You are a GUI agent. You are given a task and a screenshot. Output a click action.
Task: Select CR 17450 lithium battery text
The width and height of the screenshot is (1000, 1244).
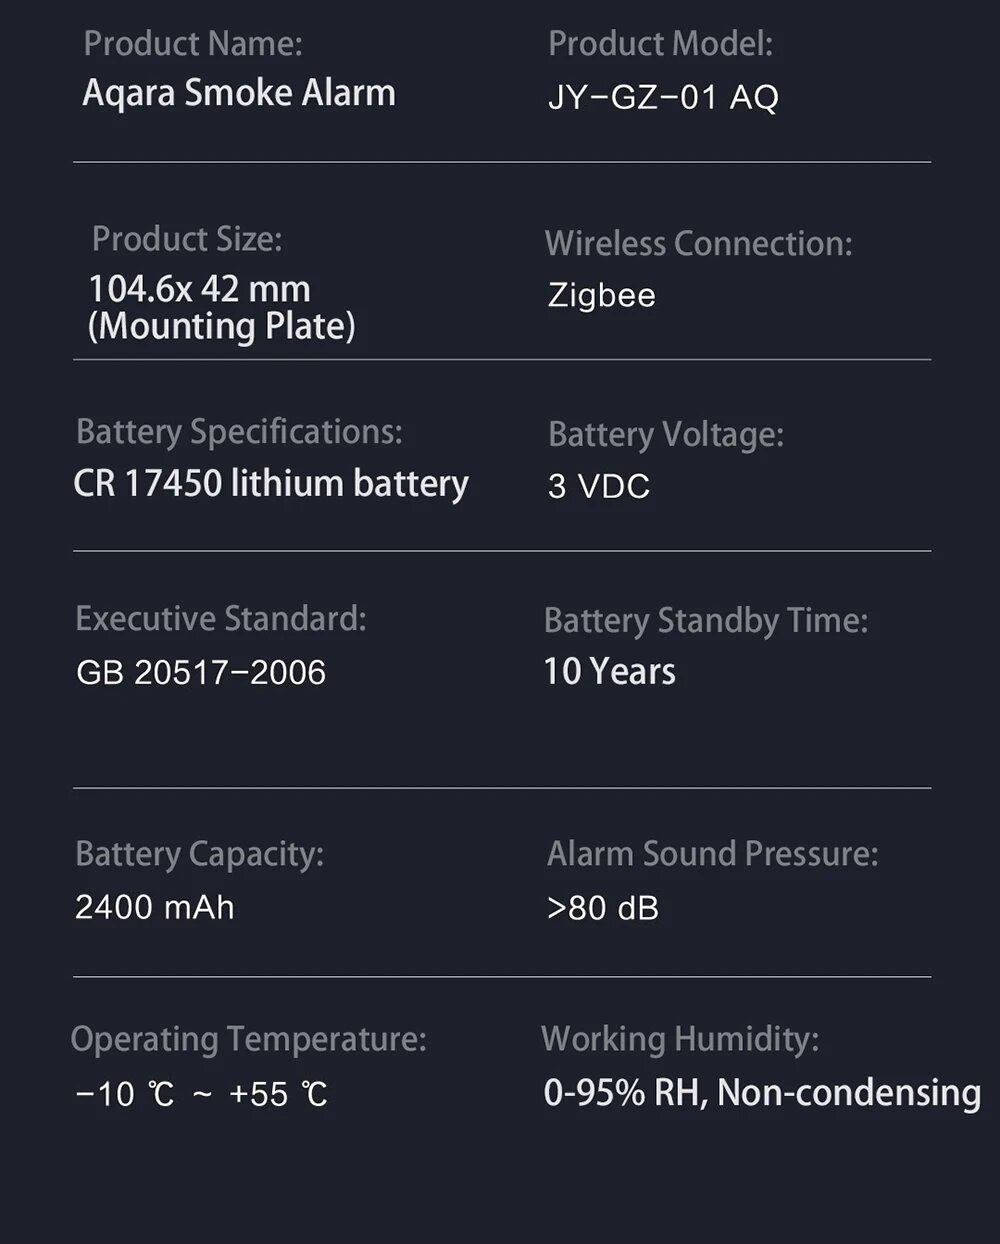(271, 483)
